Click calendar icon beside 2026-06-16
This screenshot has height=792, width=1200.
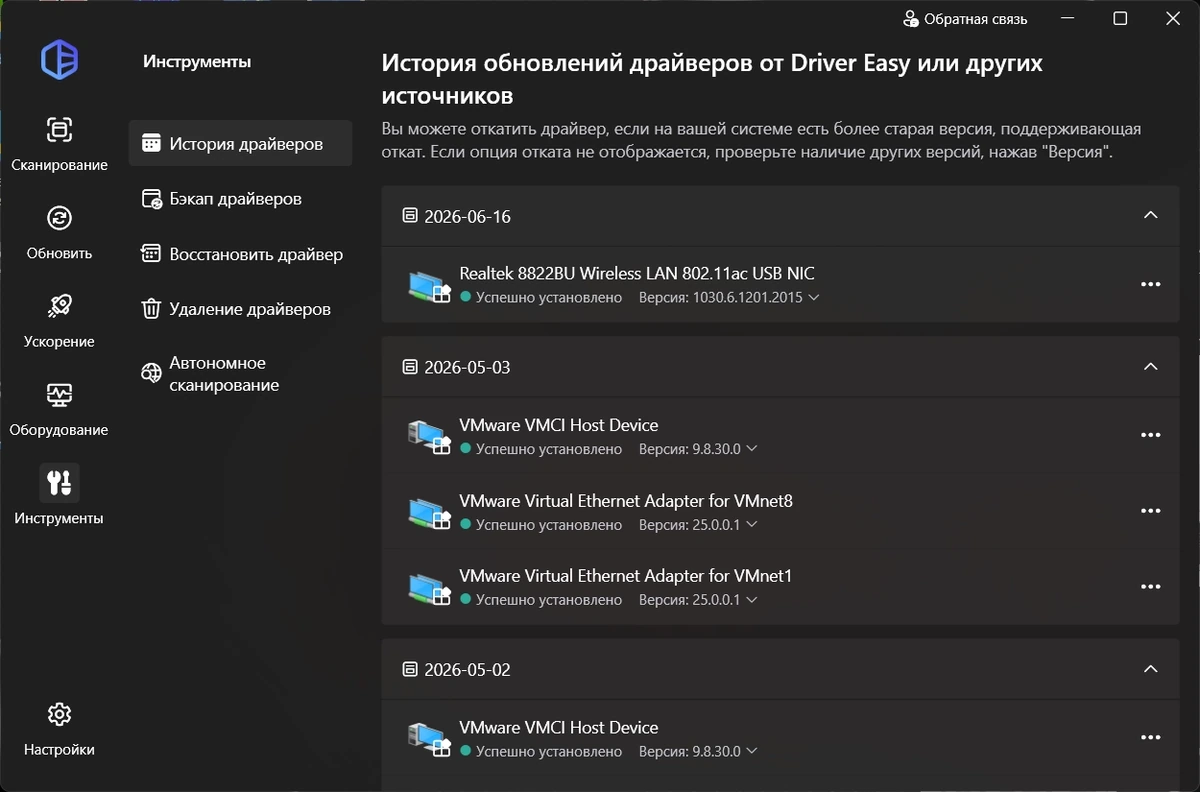coord(409,216)
